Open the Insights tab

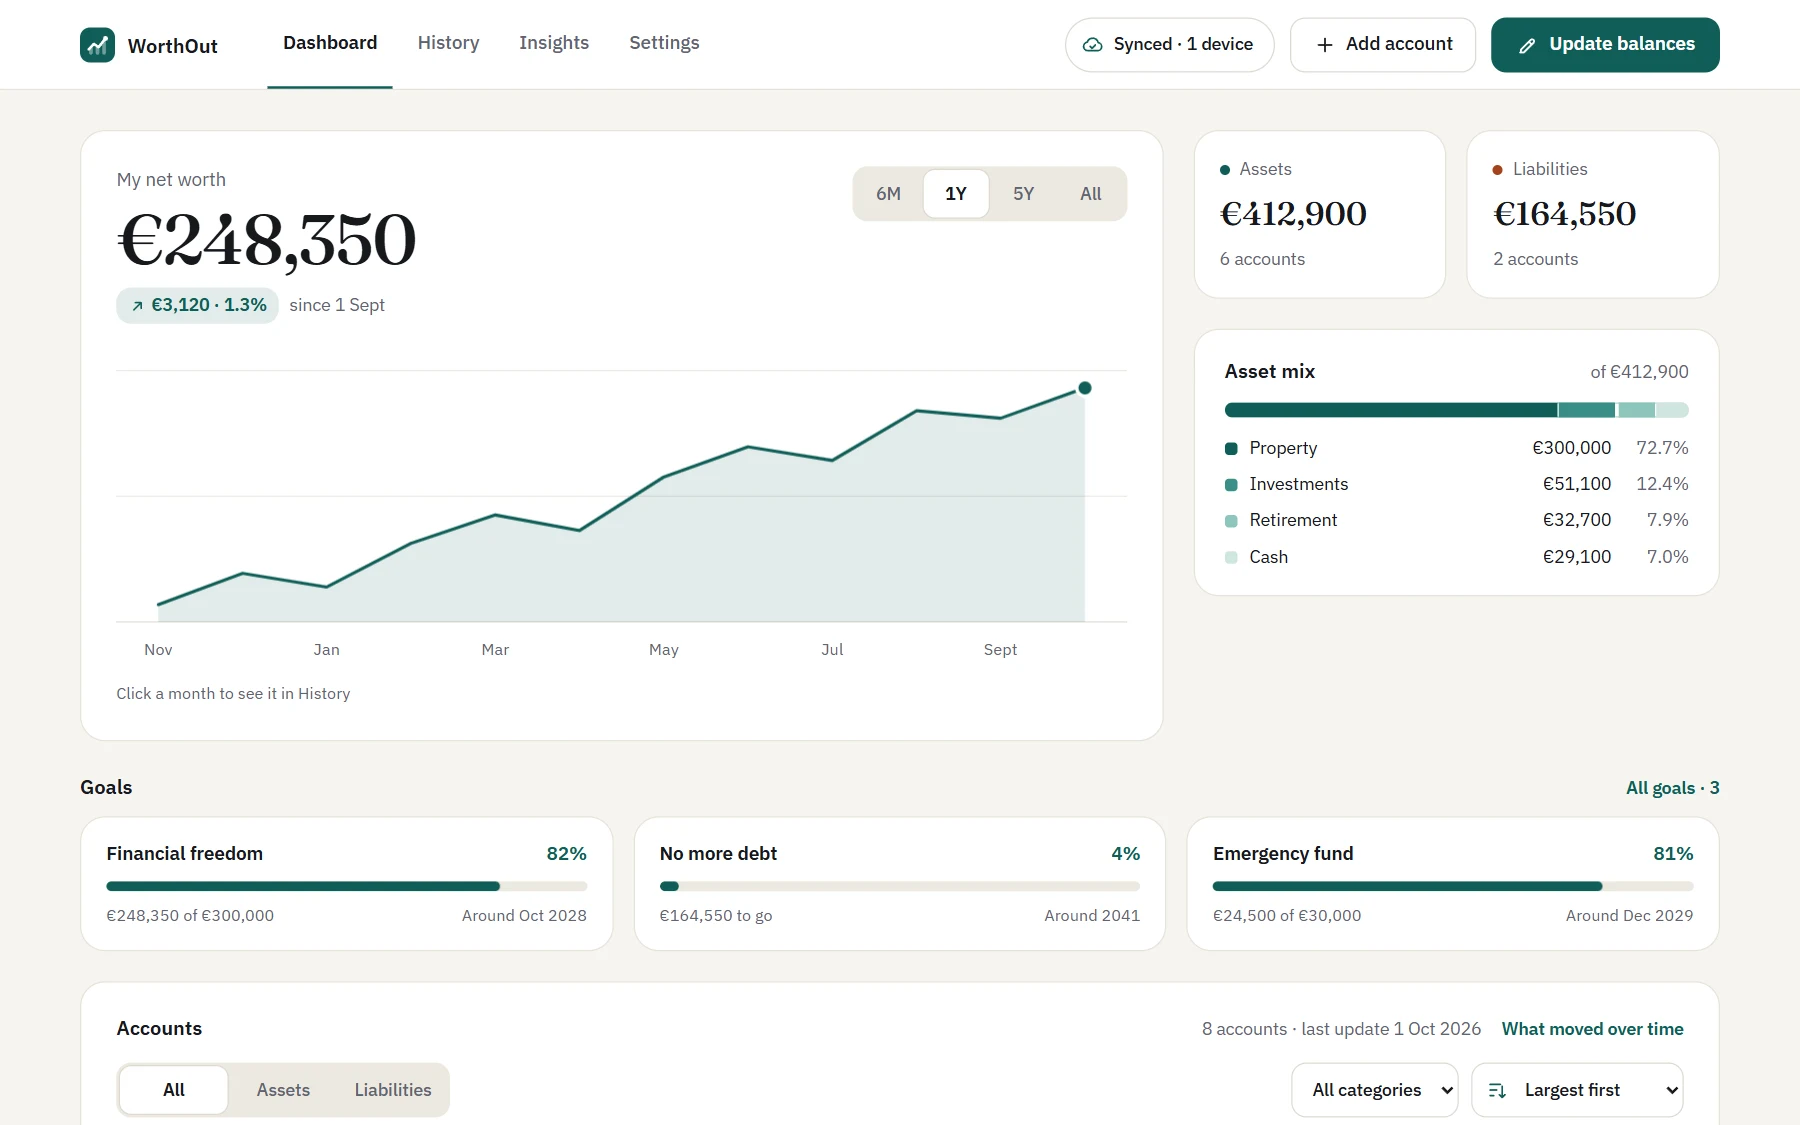pyautogui.click(x=554, y=43)
